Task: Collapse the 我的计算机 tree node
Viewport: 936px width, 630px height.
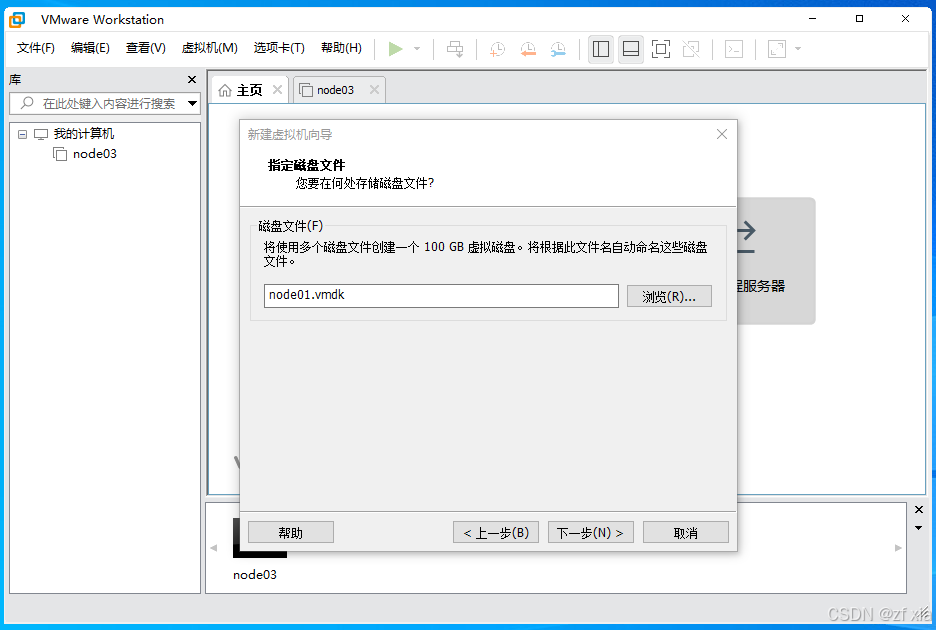Action: [23, 134]
